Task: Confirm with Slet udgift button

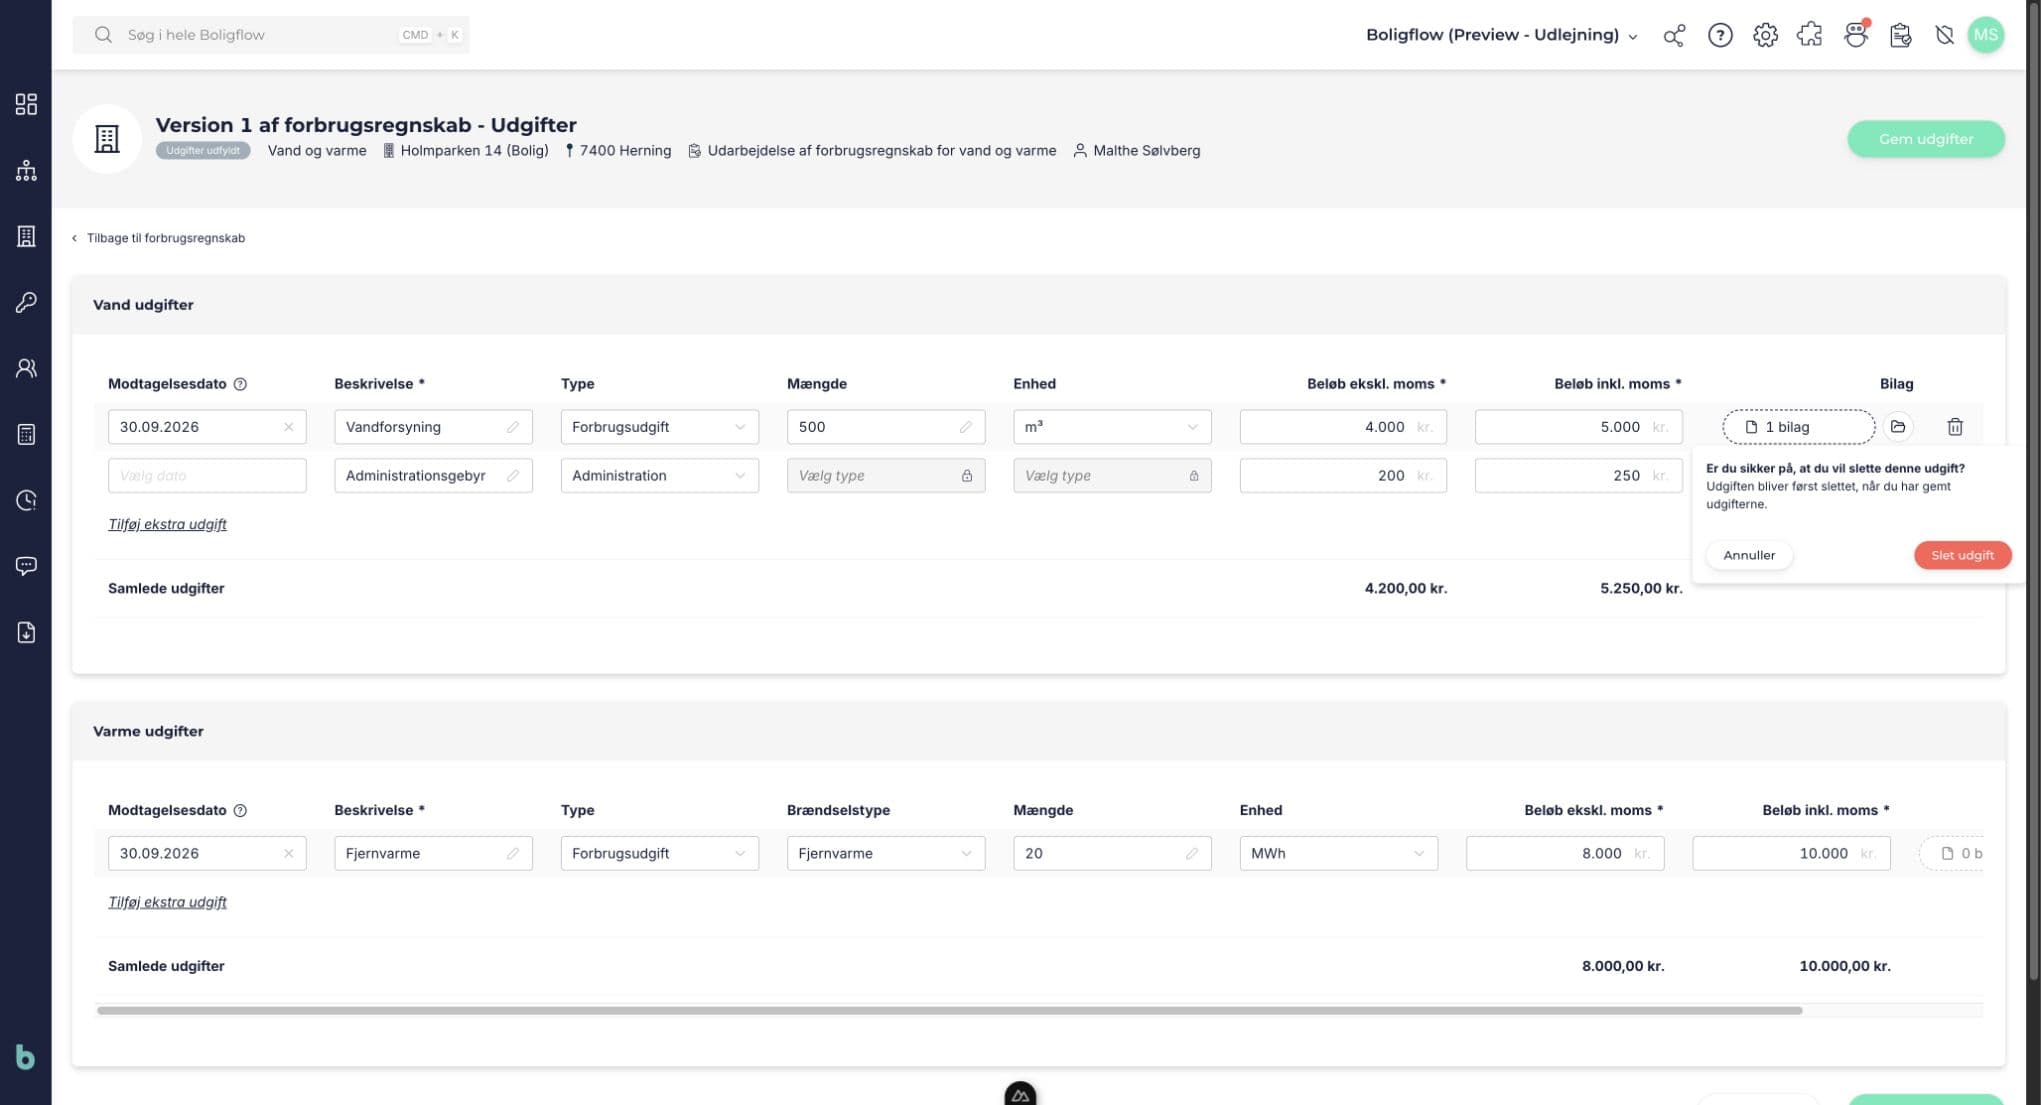Action: pos(1962,555)
